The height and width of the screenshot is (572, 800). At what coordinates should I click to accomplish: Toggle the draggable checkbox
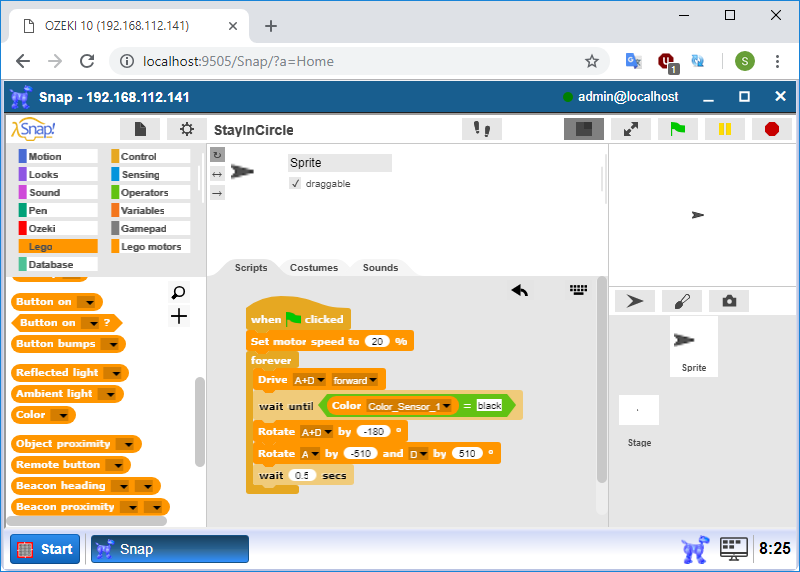pos(295,184)
